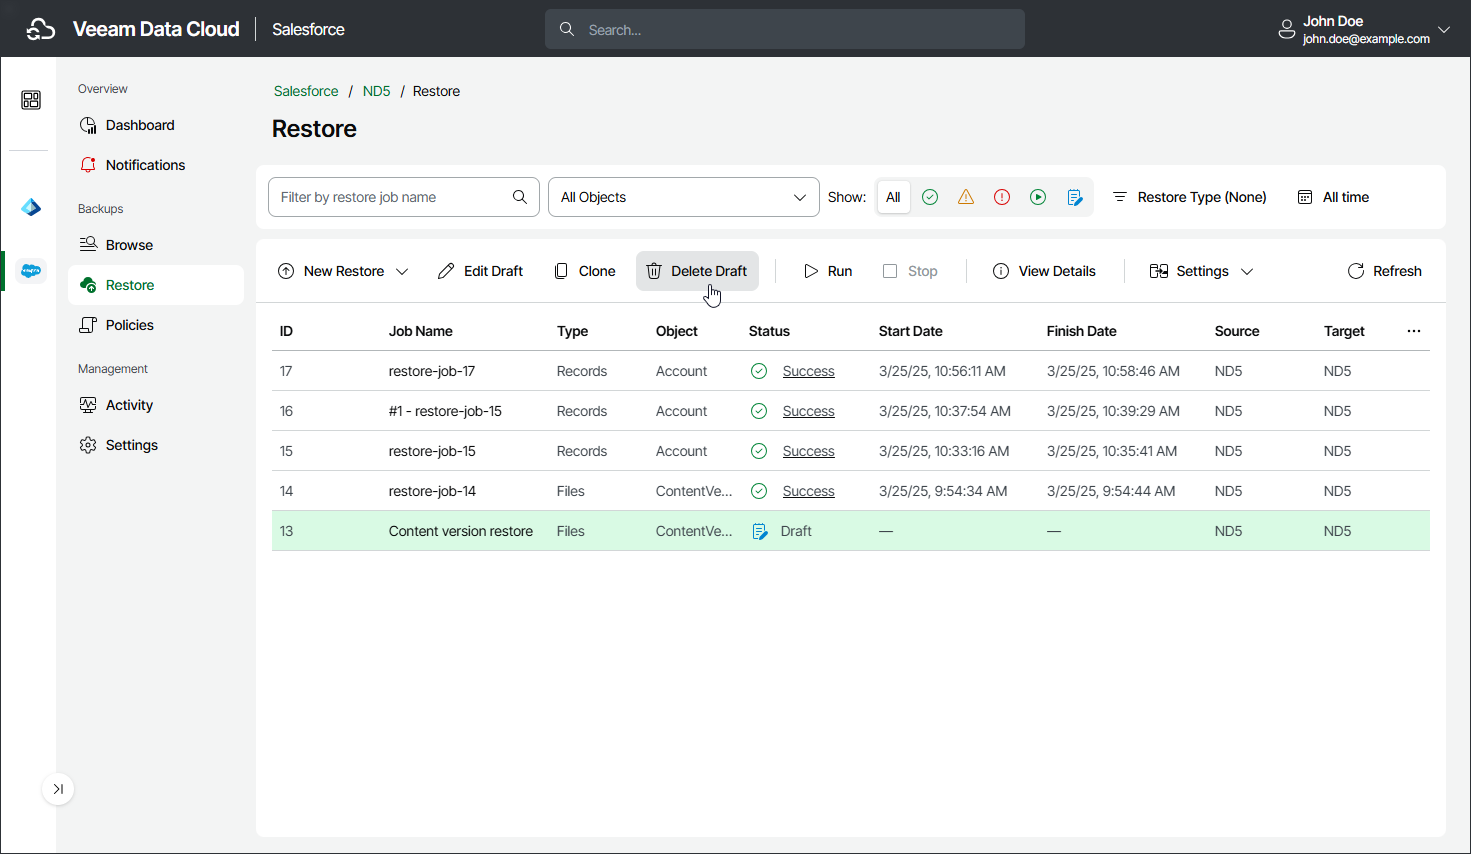The image size is (1471, 854).
Task: Sort by Start Date column header
Action: [x=911, y=331]
